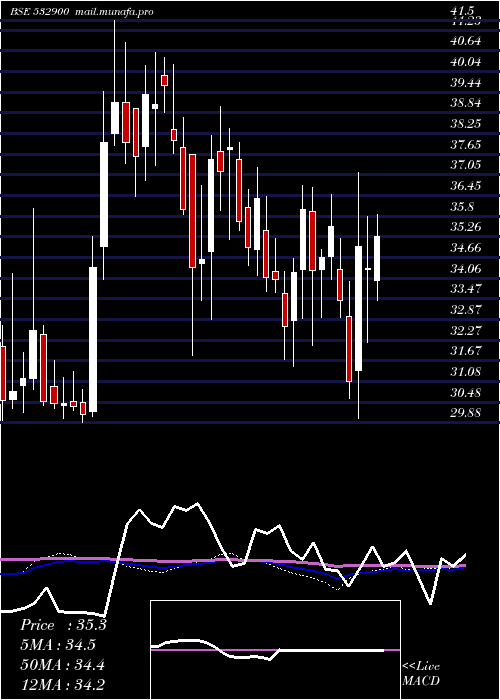Click the 32.87 price axis label

coord(466,310)
